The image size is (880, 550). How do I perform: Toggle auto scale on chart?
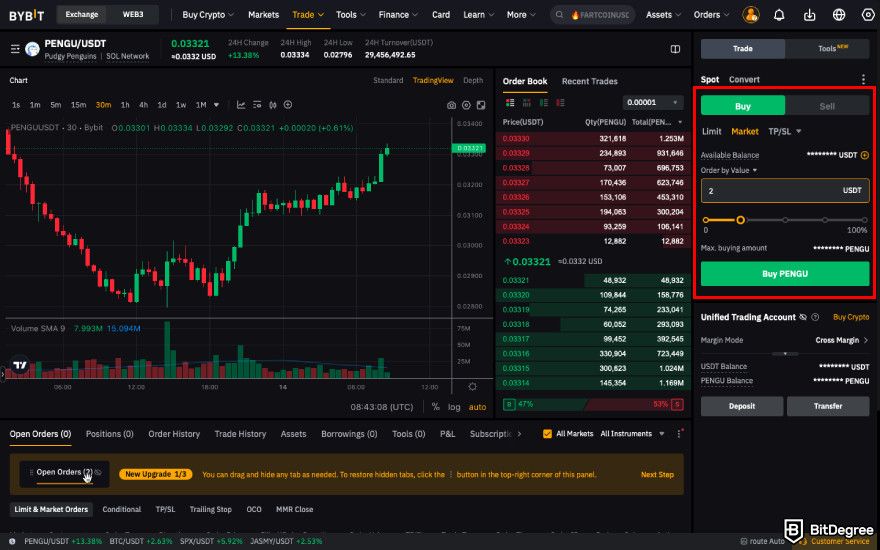478,407
